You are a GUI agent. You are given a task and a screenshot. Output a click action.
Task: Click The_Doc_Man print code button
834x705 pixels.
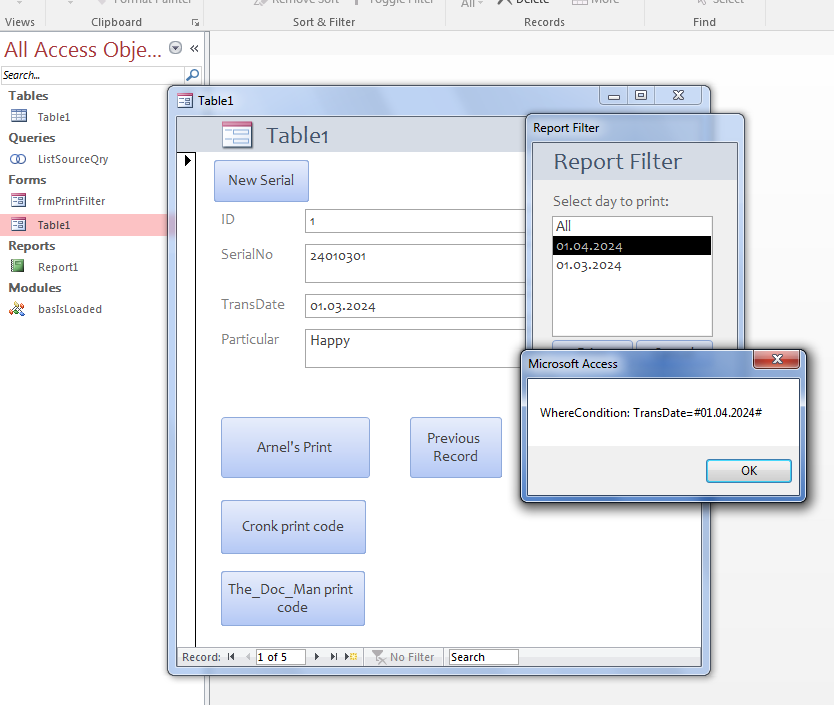click(x=293, y=599)
